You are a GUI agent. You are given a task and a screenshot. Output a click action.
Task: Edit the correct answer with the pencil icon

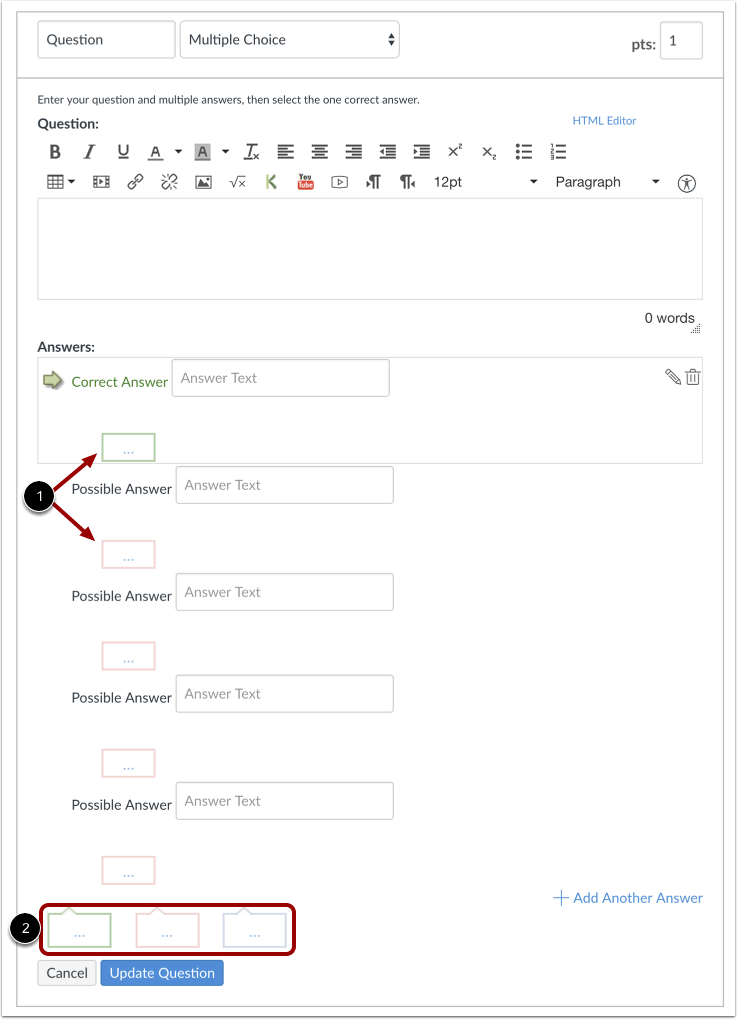pos(673,377)
